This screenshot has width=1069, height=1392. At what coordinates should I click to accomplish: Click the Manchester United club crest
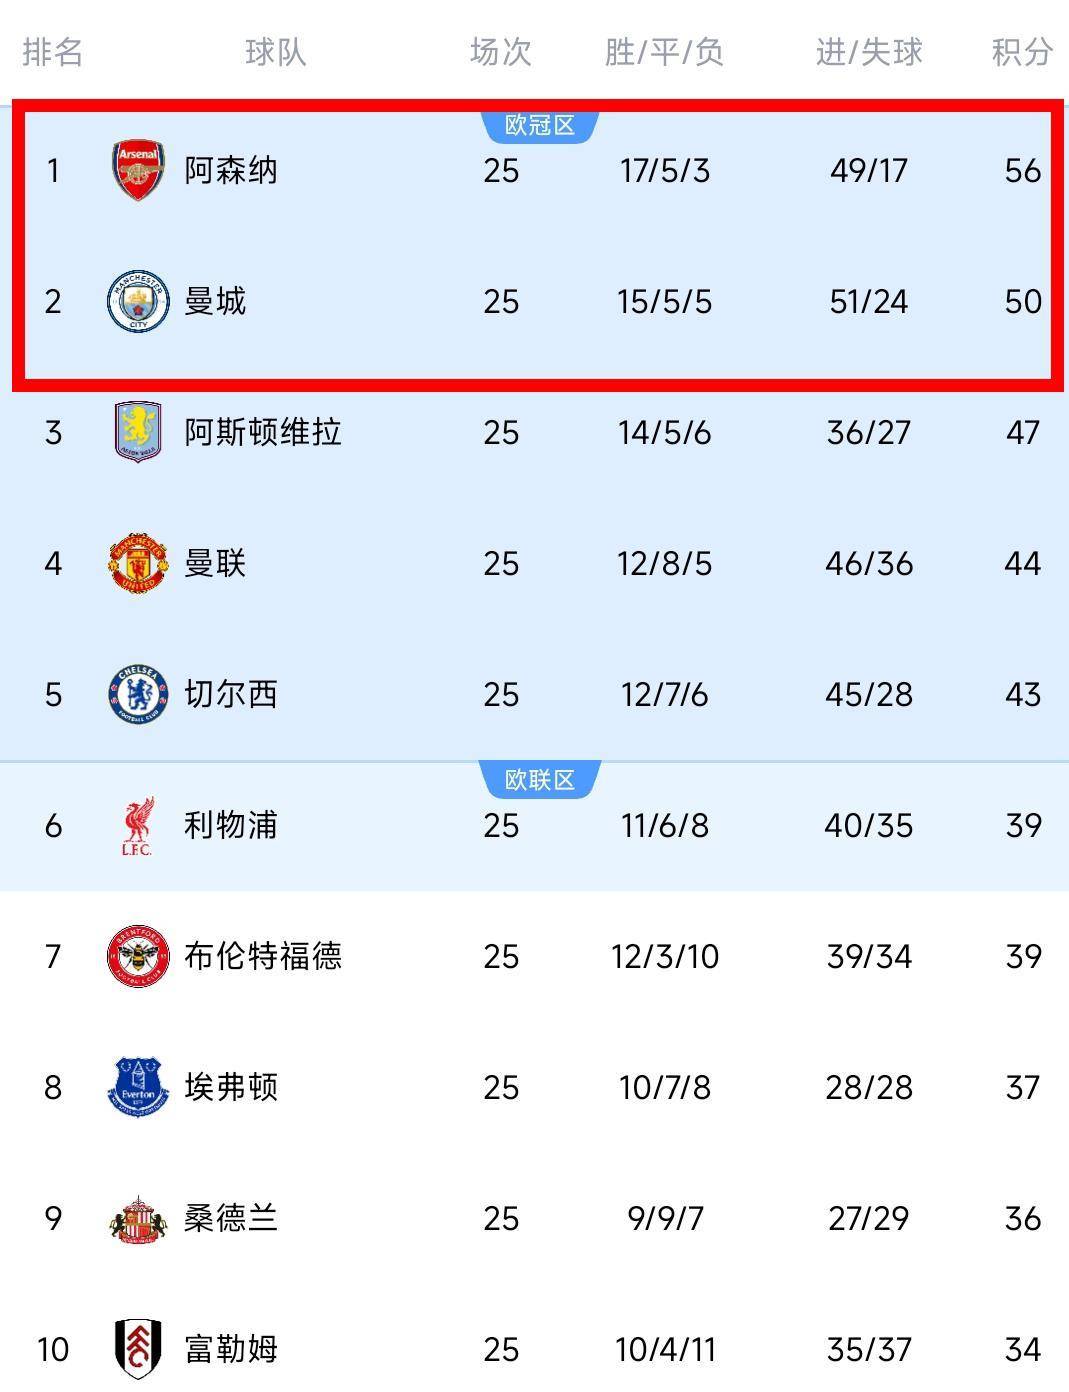[x=137, y=563]
